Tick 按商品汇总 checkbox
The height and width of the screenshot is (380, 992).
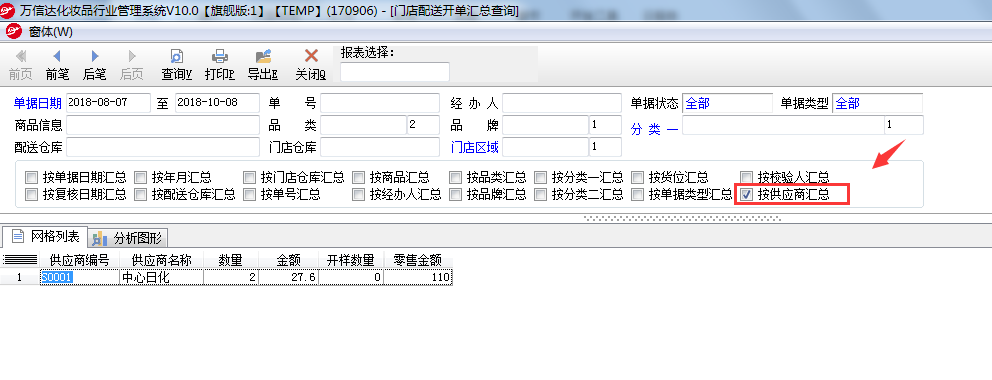point(359,177)
